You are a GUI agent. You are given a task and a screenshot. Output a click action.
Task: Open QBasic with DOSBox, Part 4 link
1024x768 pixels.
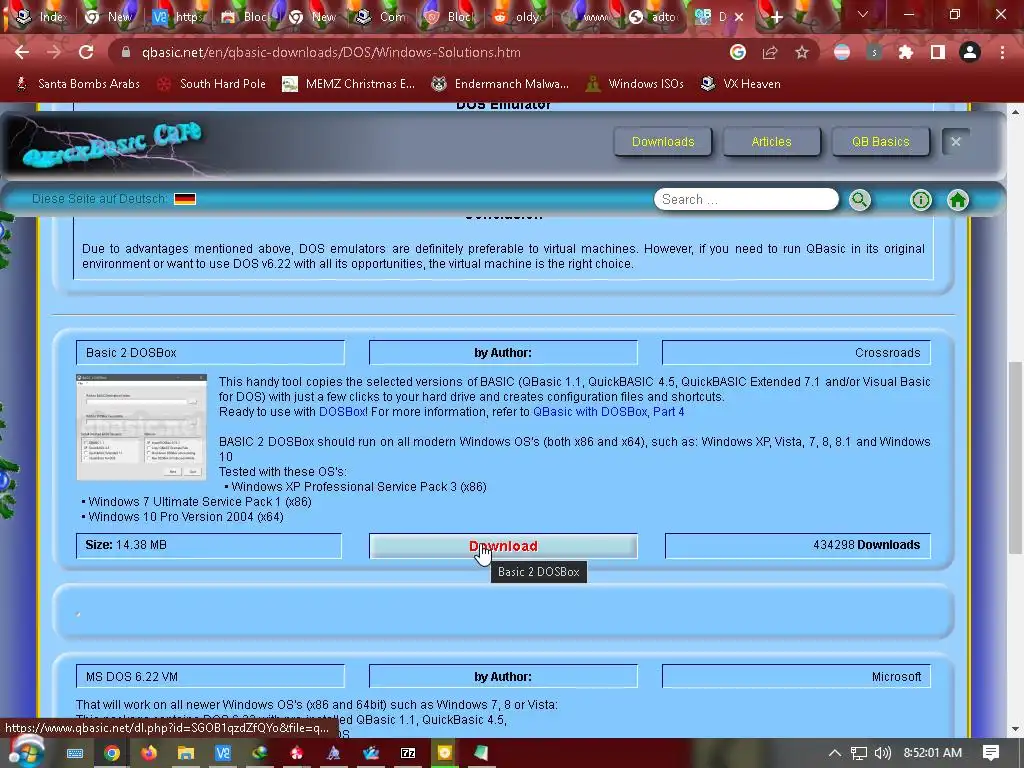click(x=609, y=411)
